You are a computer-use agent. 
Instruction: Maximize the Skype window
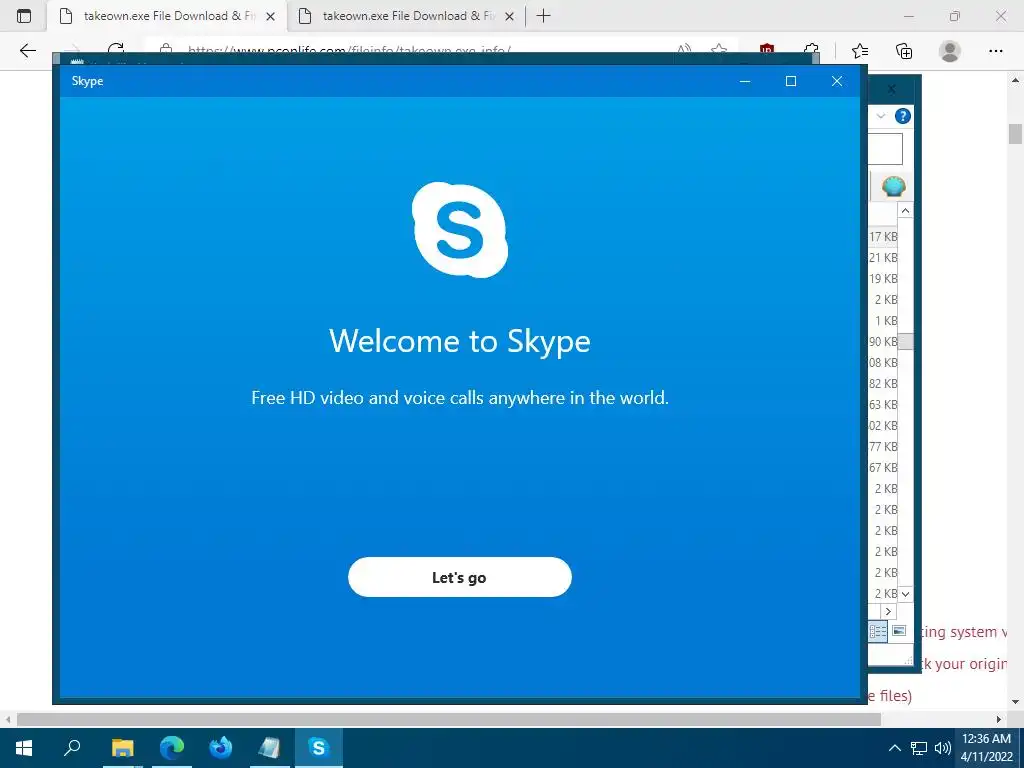coord(791,81)
